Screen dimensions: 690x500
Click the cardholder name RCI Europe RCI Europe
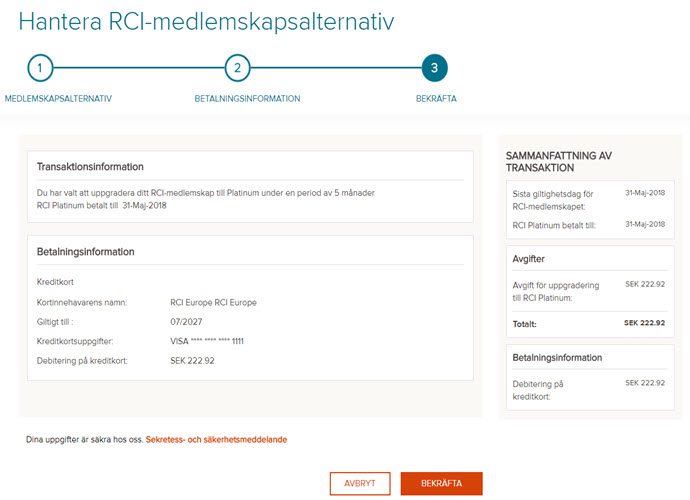click(x=213, y=302)
